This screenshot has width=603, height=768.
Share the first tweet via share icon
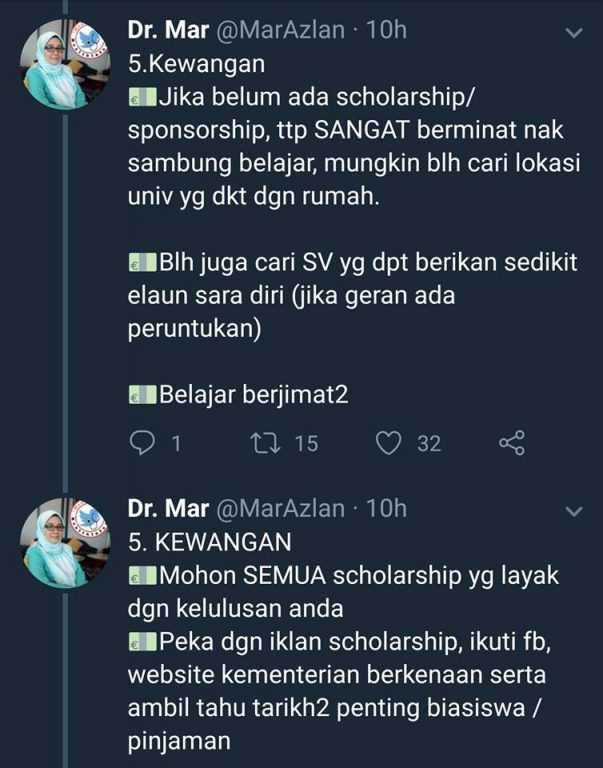pos(511,442)
